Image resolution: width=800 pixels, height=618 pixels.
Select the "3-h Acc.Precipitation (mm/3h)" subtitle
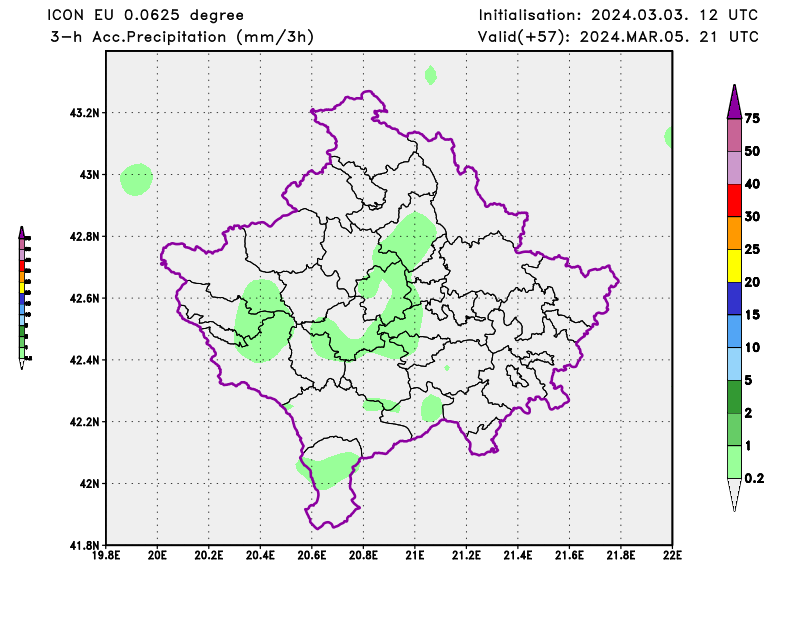tap(181, 37)
